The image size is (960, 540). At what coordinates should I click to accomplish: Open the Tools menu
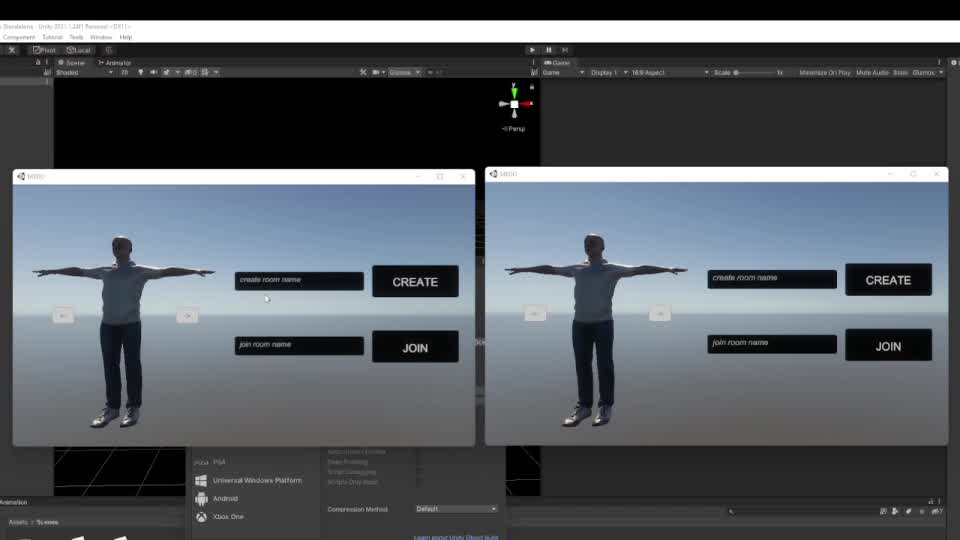coord(76,37)
